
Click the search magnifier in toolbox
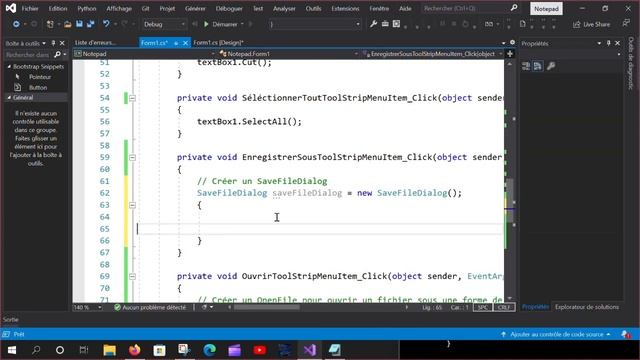[57, 54]
